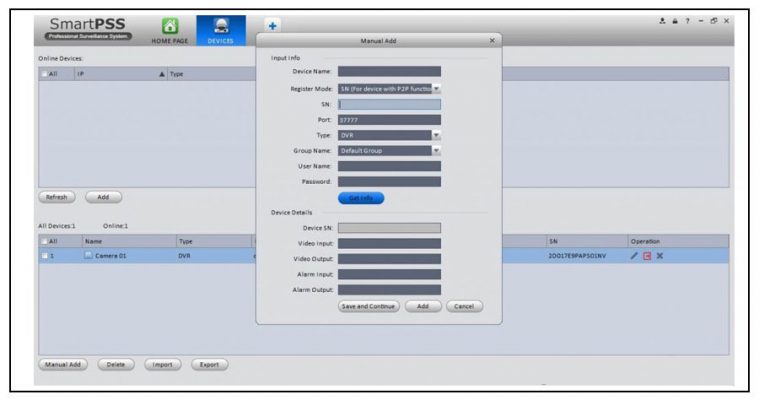This screenshot has width=759, height=400.
Task: Click into the SN input field
Action: (x=389, y=104)
